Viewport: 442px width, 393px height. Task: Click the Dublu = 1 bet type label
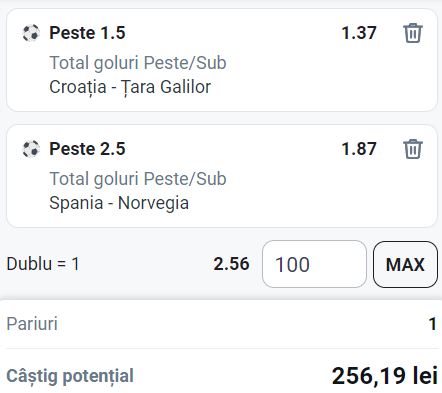(43, 264)
